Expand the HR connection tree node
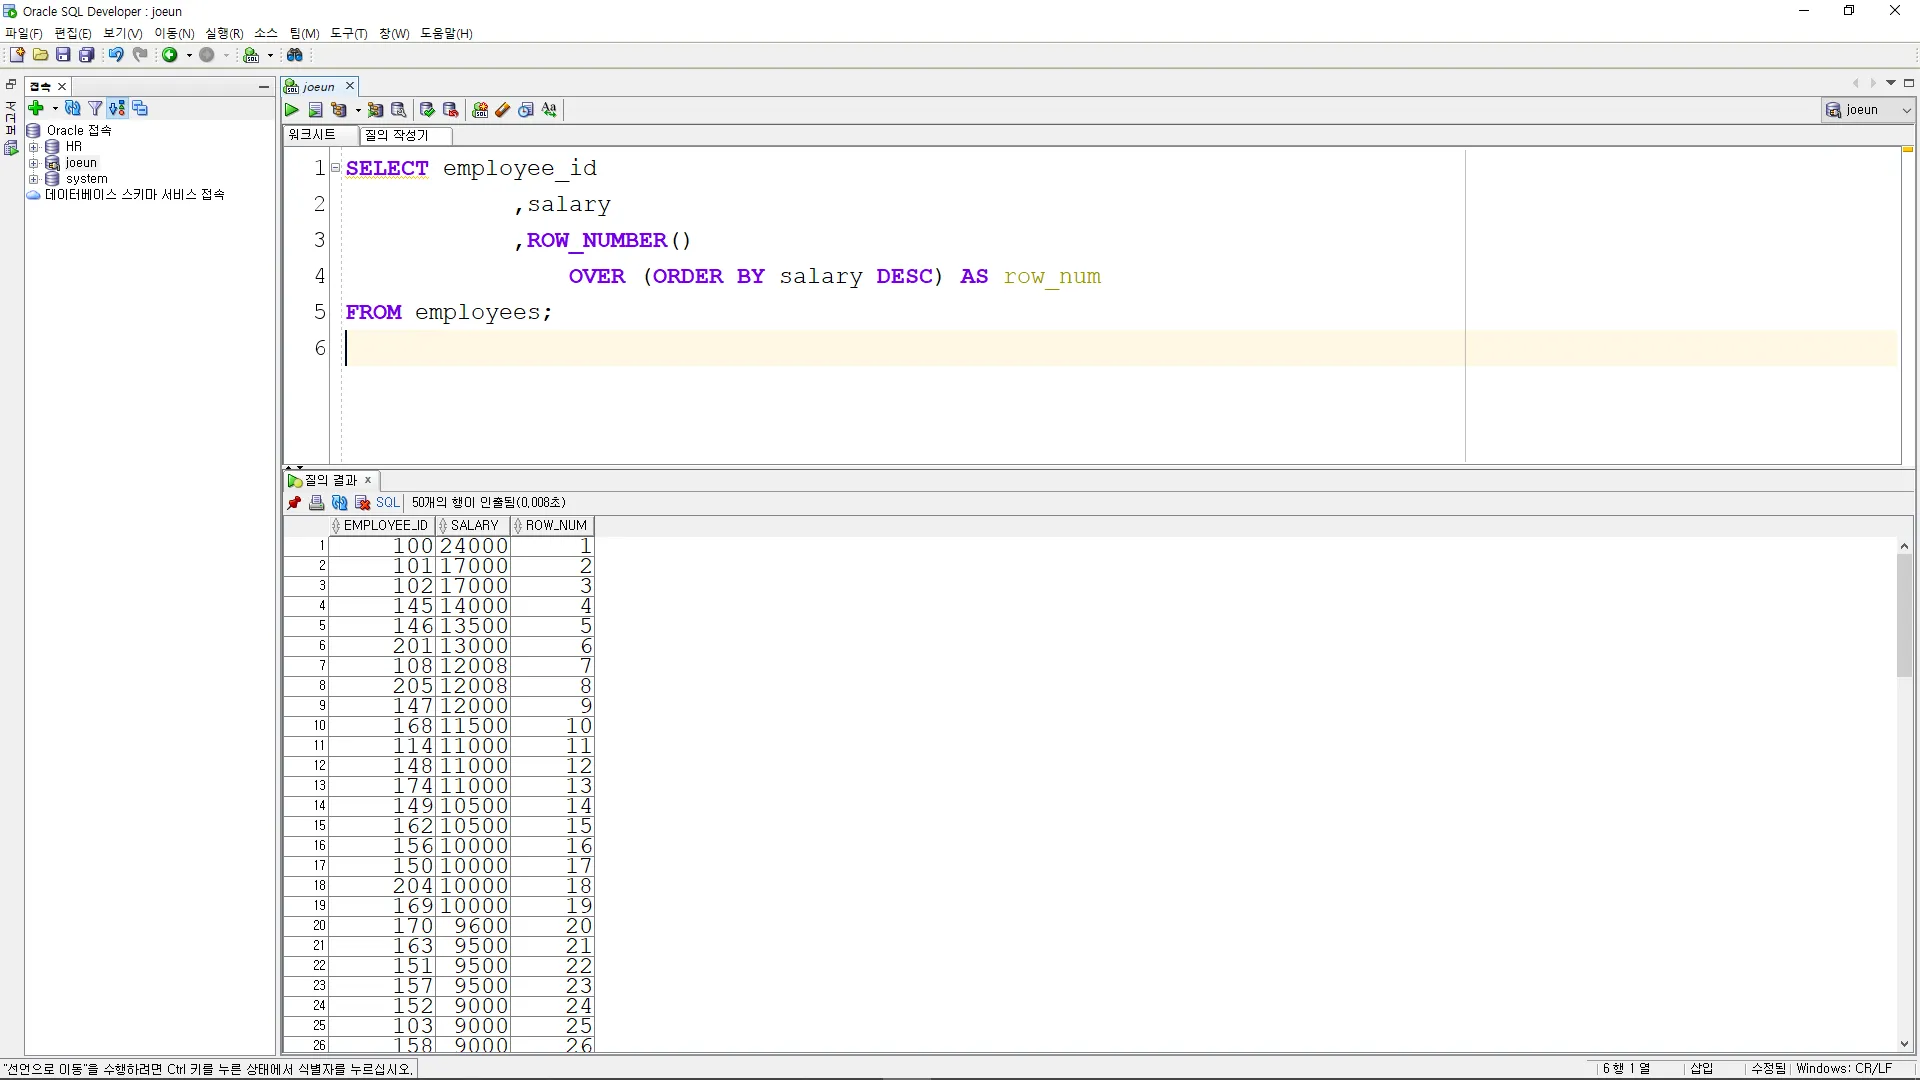Viewport: 1920px width, 1080px height. point(33,147)
